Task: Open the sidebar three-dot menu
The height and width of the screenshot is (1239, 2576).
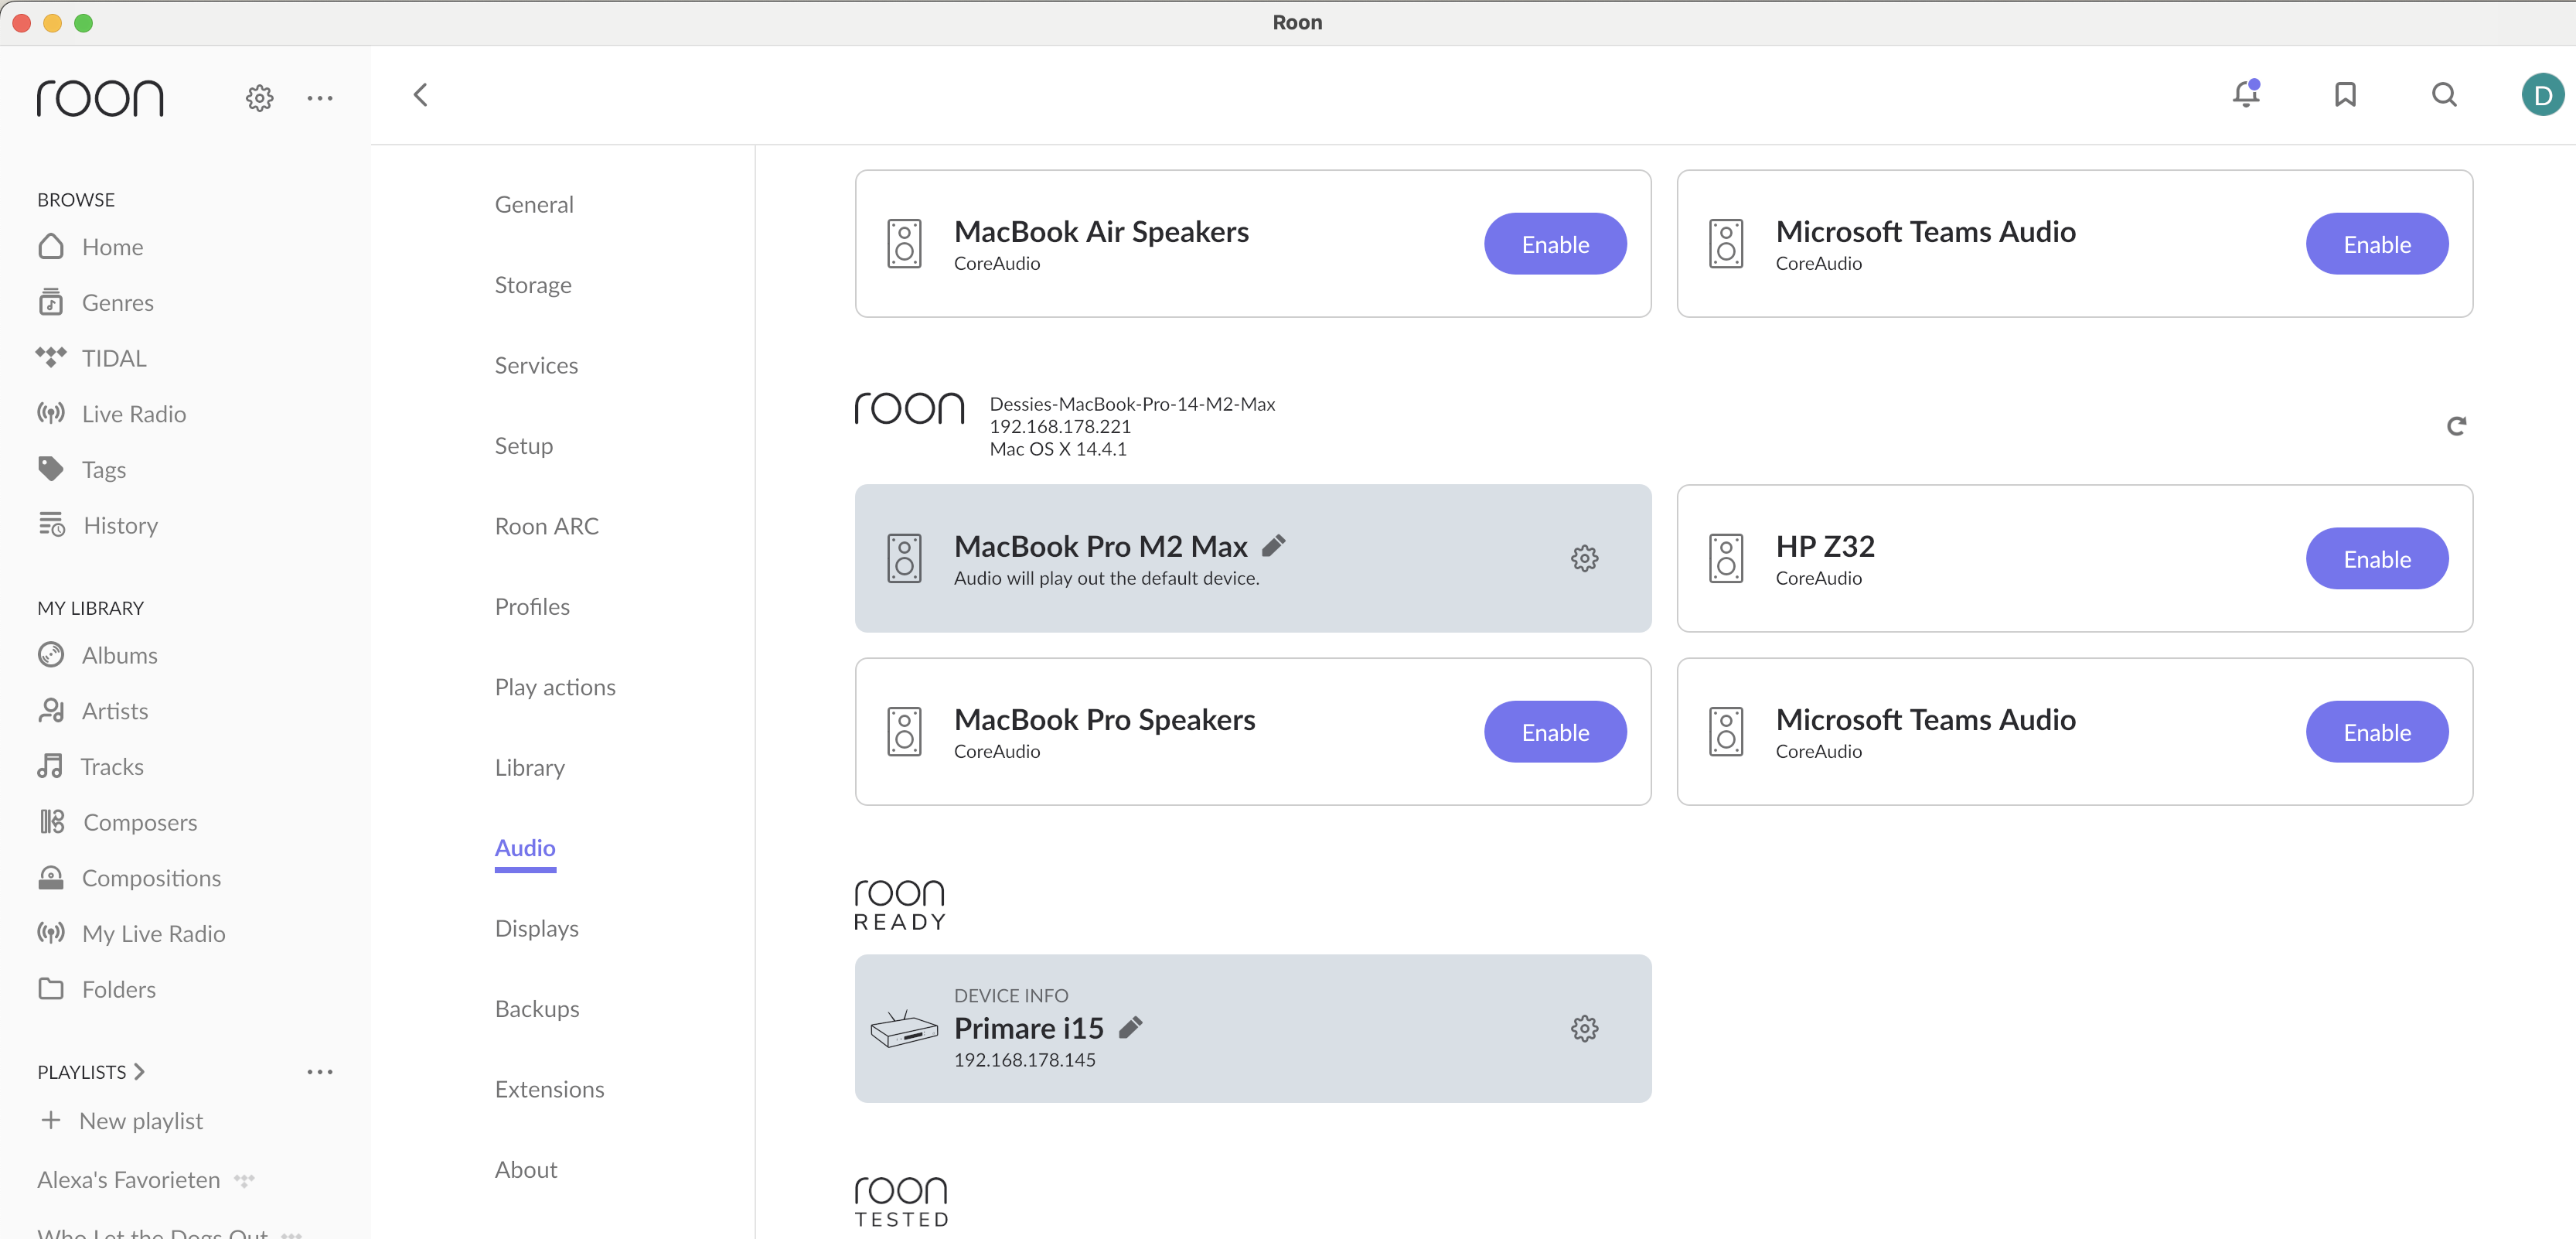Action: coord(320,98)
